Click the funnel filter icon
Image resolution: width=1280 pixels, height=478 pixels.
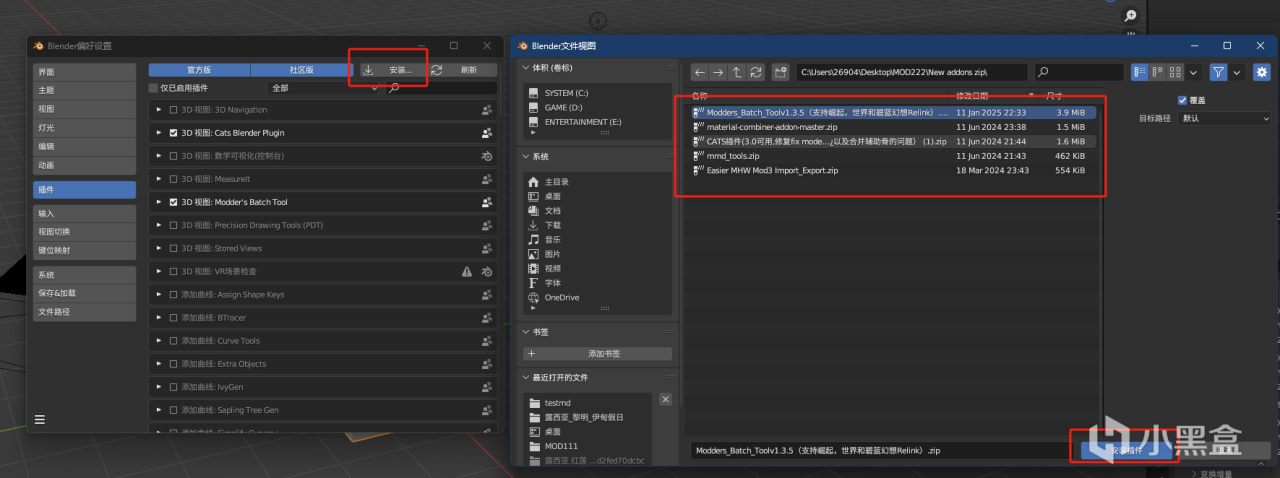coord(1218,72)
